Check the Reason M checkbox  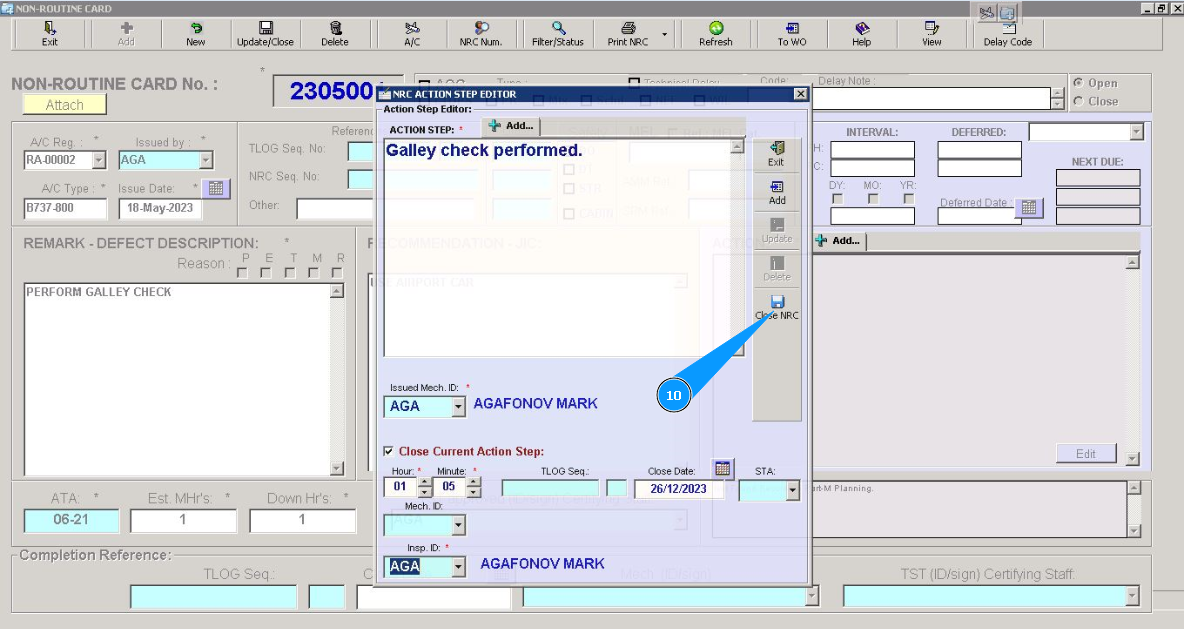[x=313, y=273]
